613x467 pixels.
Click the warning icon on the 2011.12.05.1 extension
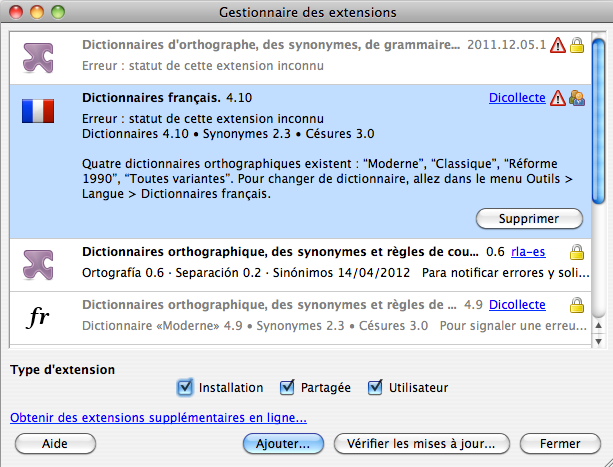[x=558, y=46]
